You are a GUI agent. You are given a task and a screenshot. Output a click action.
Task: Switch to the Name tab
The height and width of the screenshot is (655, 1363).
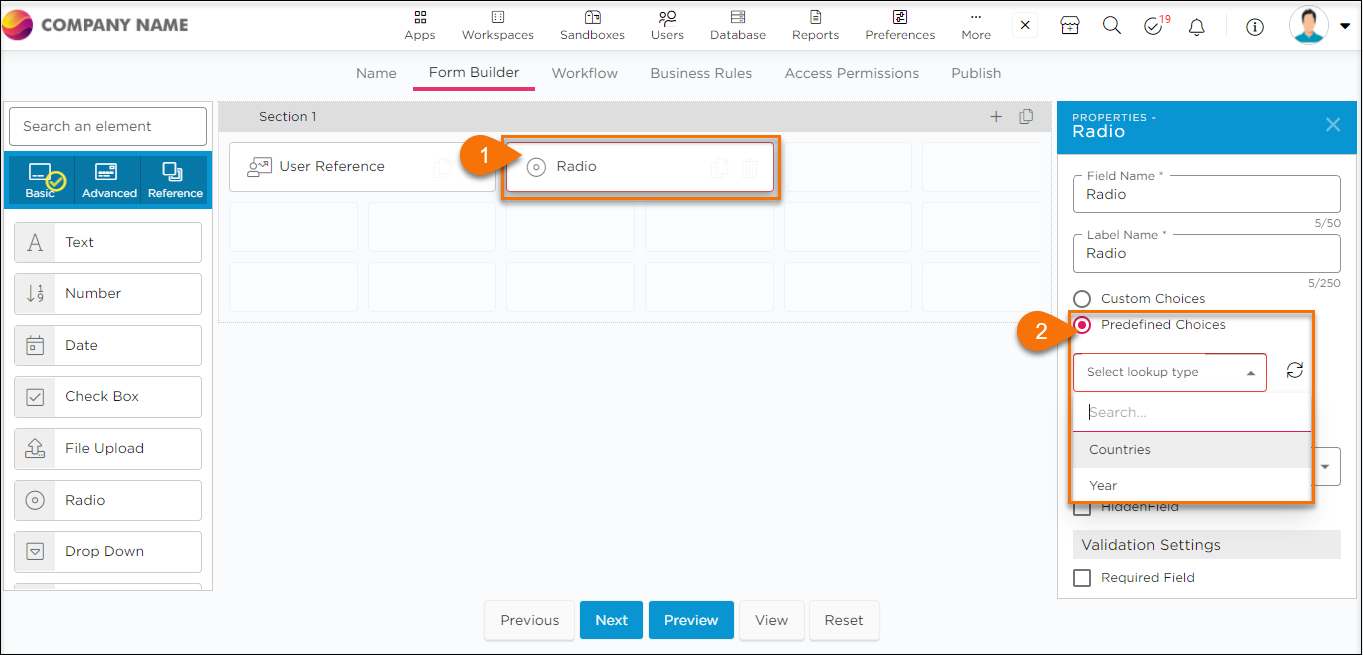(x=376, y=73)
